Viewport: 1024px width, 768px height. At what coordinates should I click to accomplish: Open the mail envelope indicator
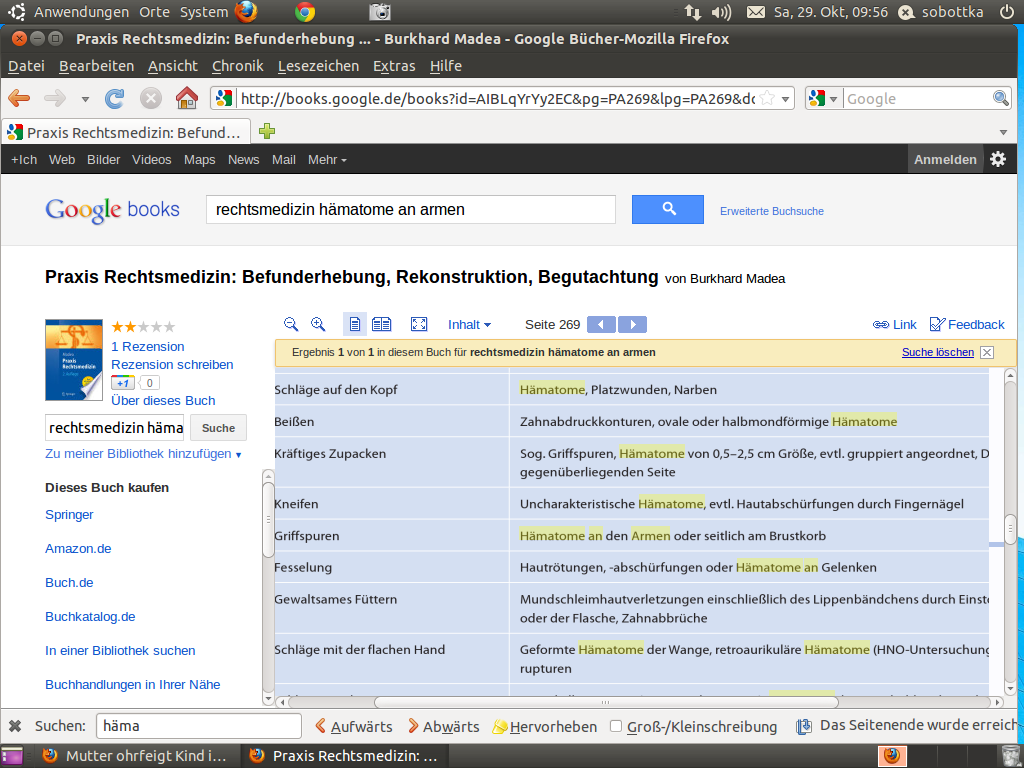point(756,12)
